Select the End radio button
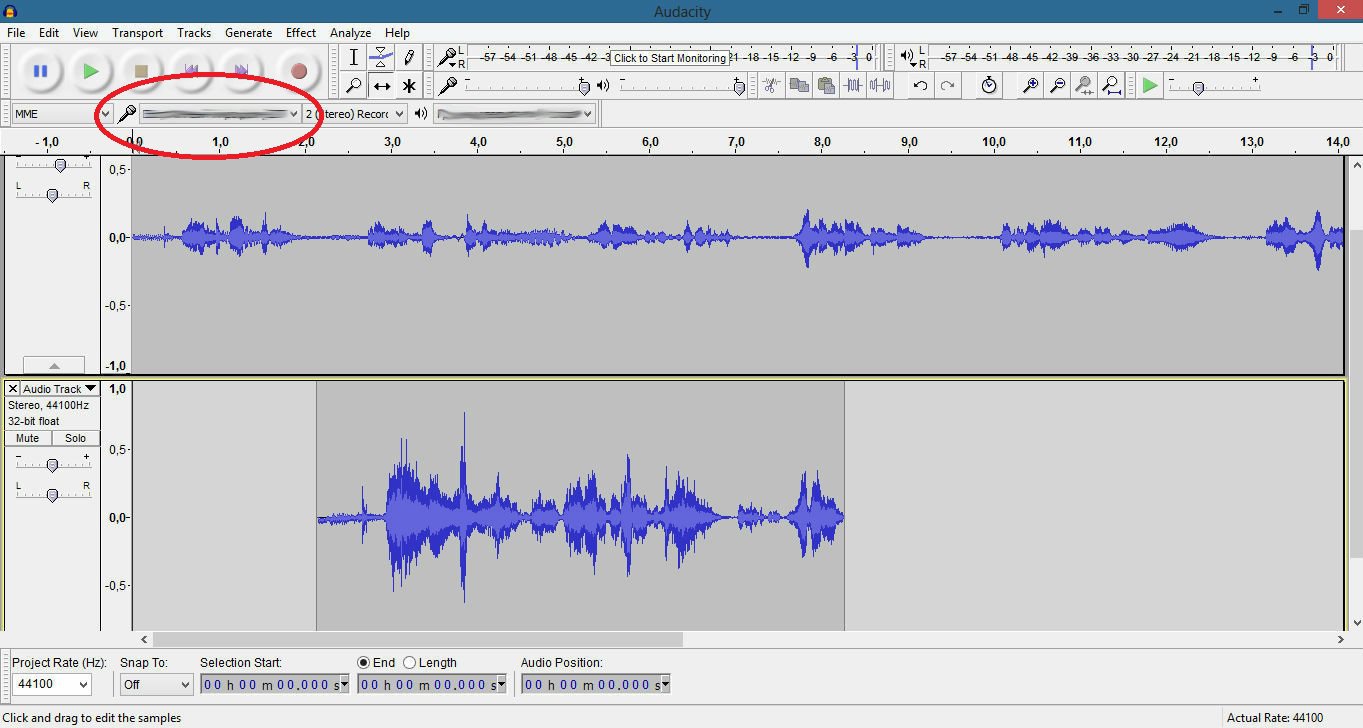This screenshot has height=728, width=1363. click(364, 663)
